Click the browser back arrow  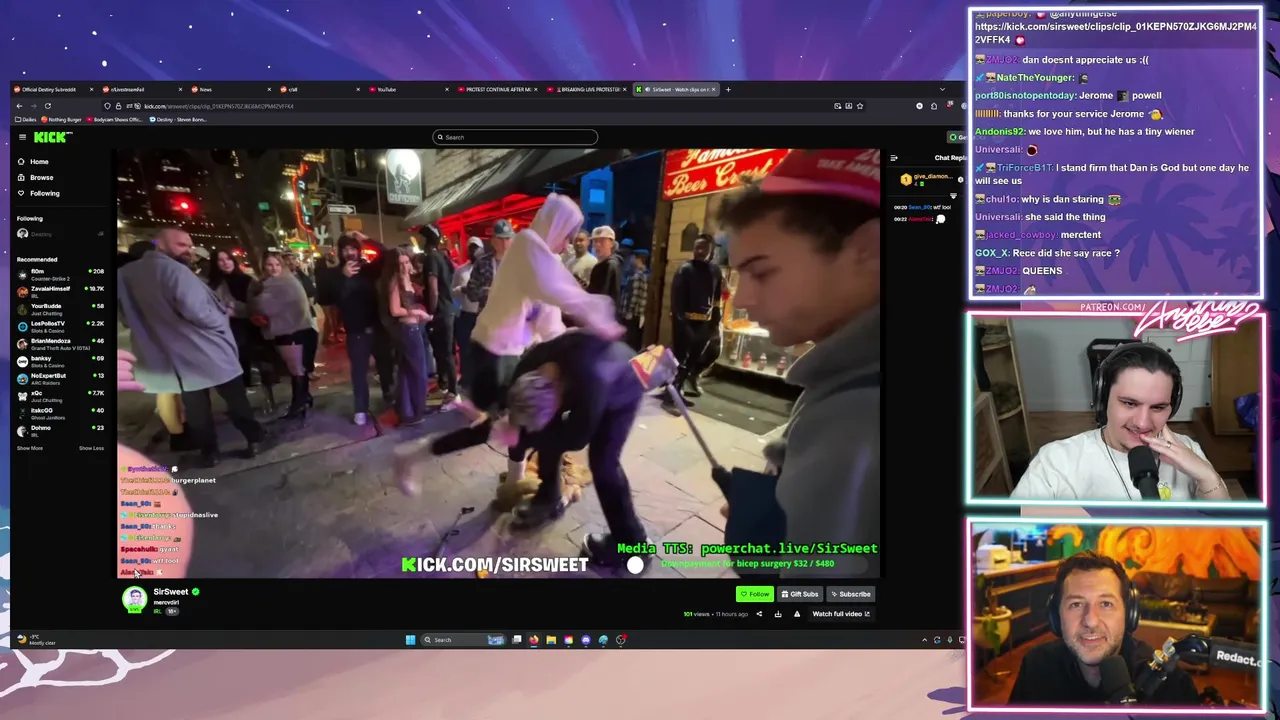(x=19, y=106)
